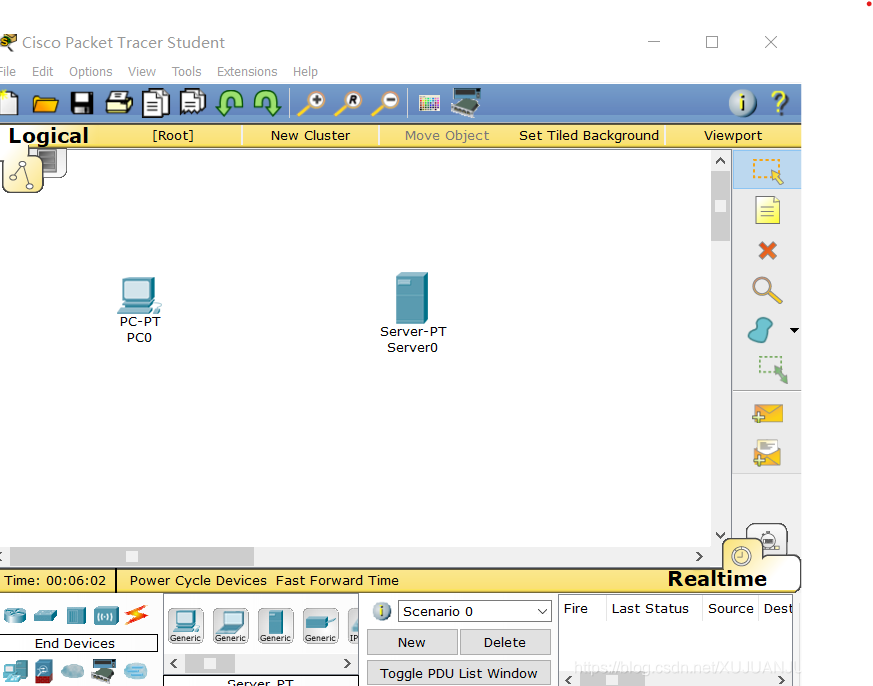Open the Scenario 0 dropdown

point(474,611)
